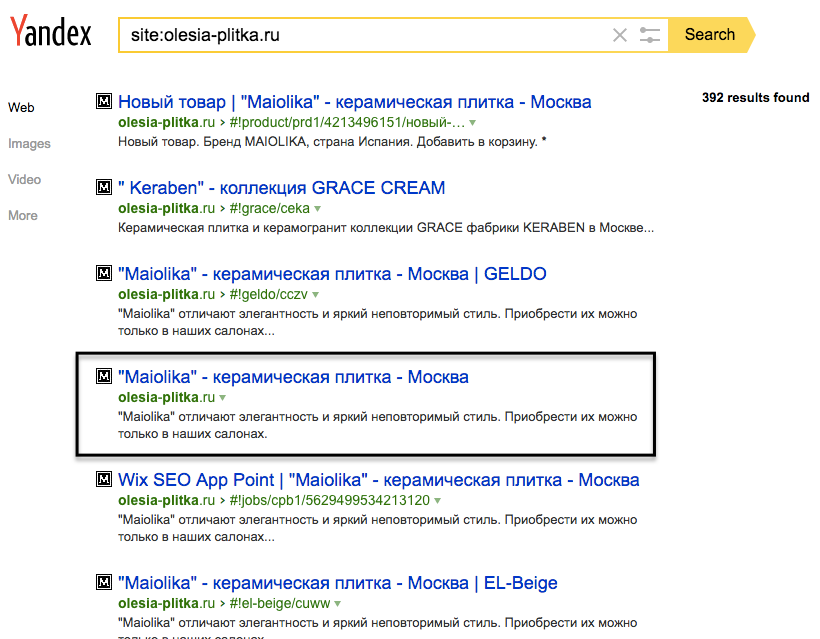The height and width of the screenshot is (639, 820).
Task: Expand dropdown arrow after #!grace/ceka URL
Action: (x=317, y=209)
